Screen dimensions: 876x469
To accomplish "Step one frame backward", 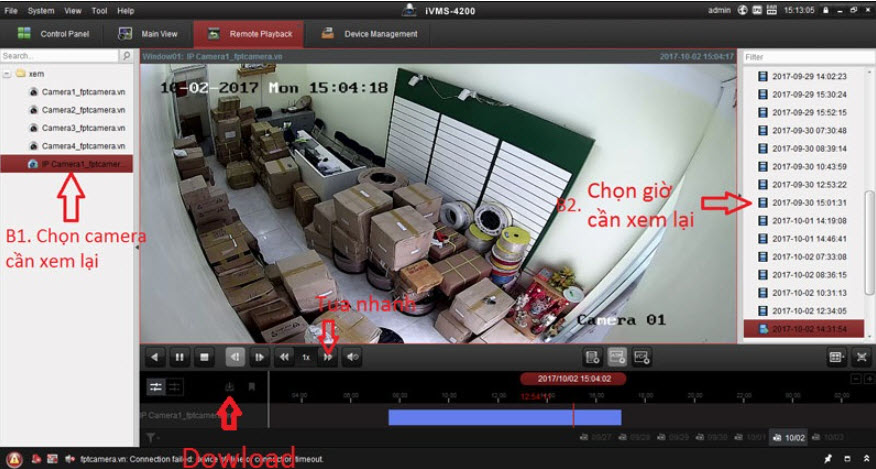I will [235, 357].
